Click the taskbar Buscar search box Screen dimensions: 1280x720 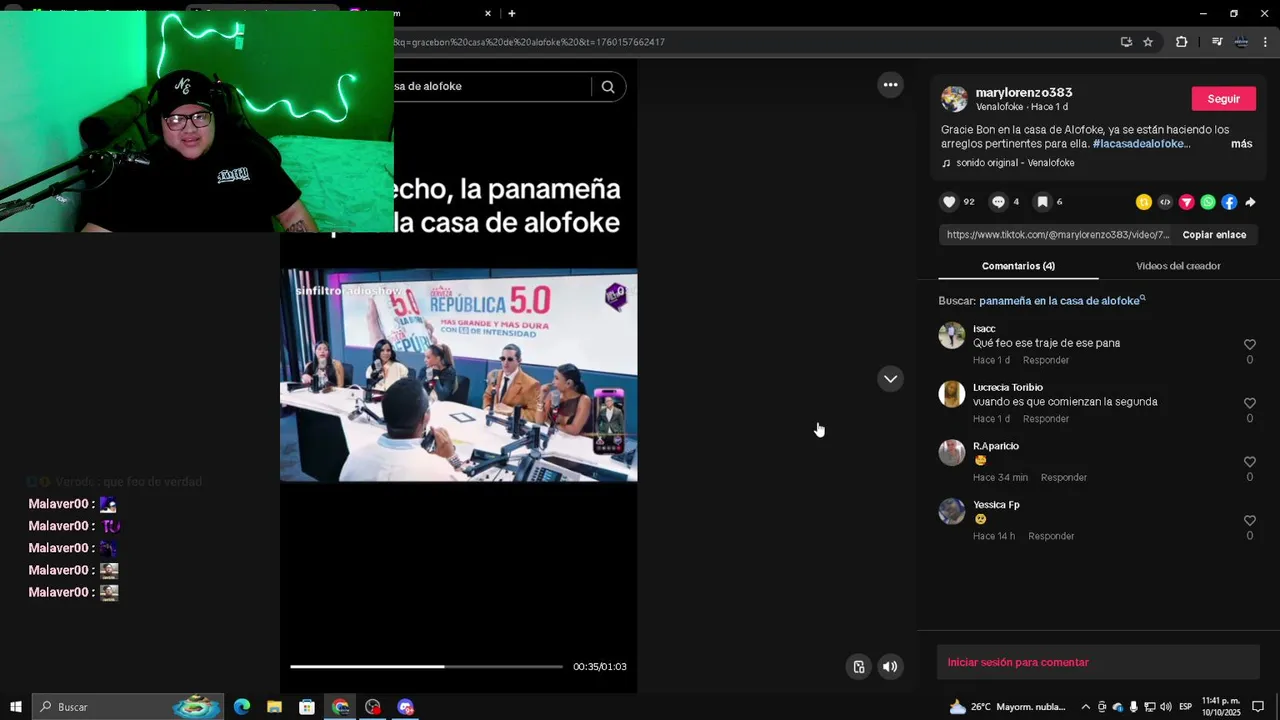point(127,707)
